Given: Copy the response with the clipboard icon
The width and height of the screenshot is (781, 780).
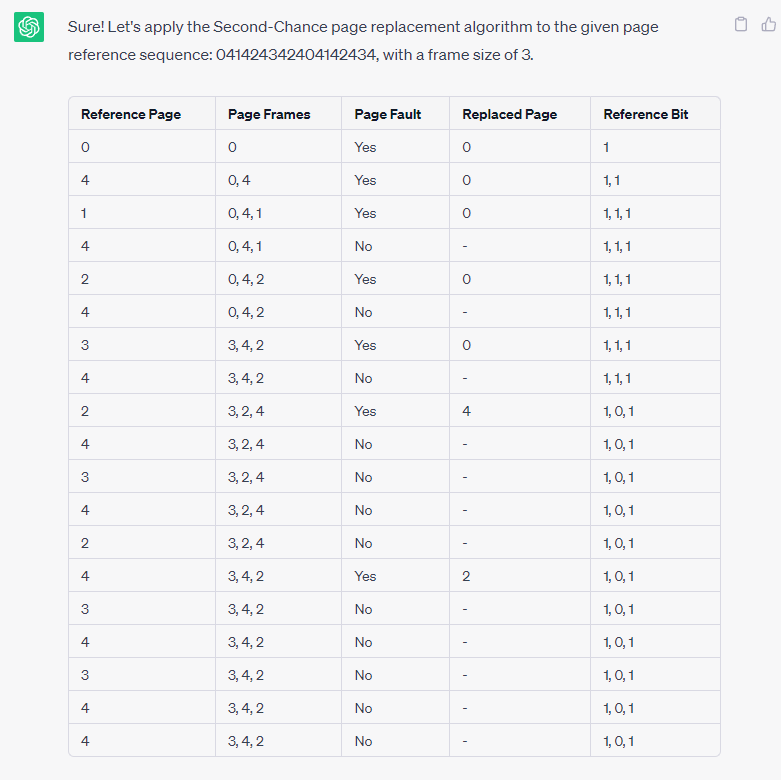Looking at the screenshot, I should [741, 24].
